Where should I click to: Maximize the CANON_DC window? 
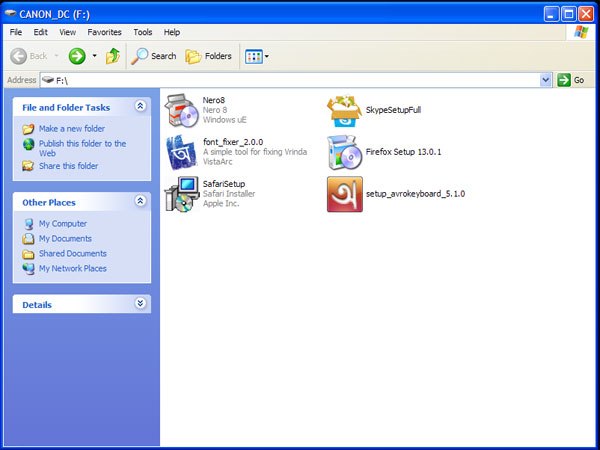(x=569, y=14)
